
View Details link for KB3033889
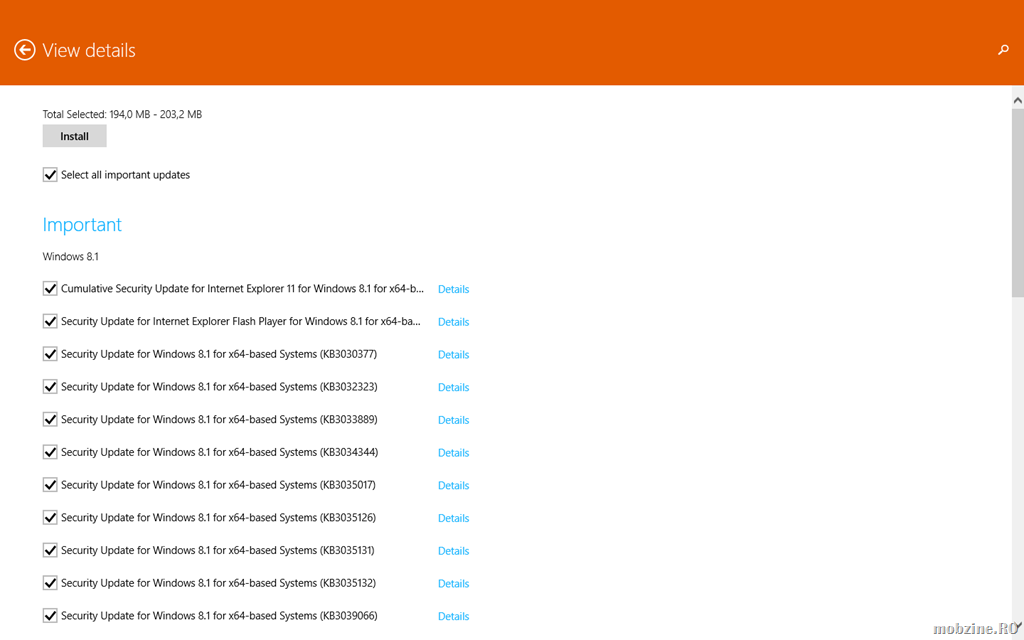[x=453, y=420]
